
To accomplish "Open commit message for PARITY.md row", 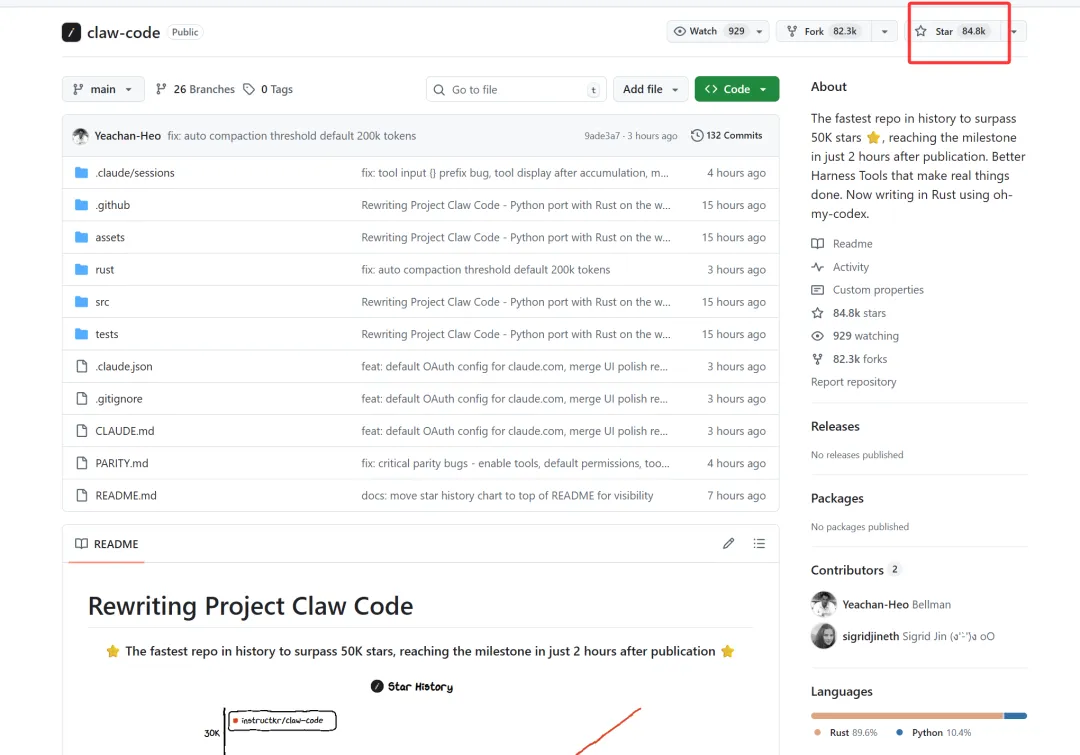I will pos(515,463).
